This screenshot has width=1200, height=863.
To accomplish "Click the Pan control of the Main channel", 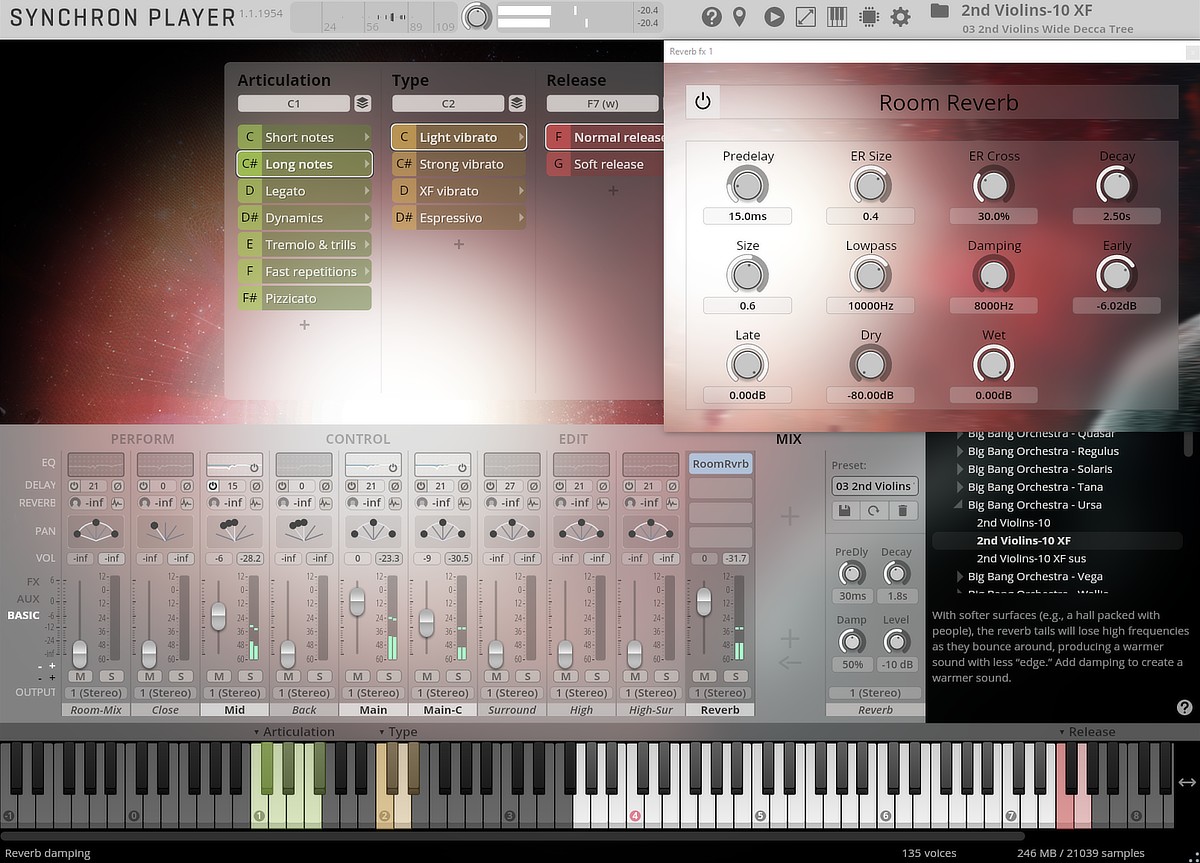I will [373, 530].
